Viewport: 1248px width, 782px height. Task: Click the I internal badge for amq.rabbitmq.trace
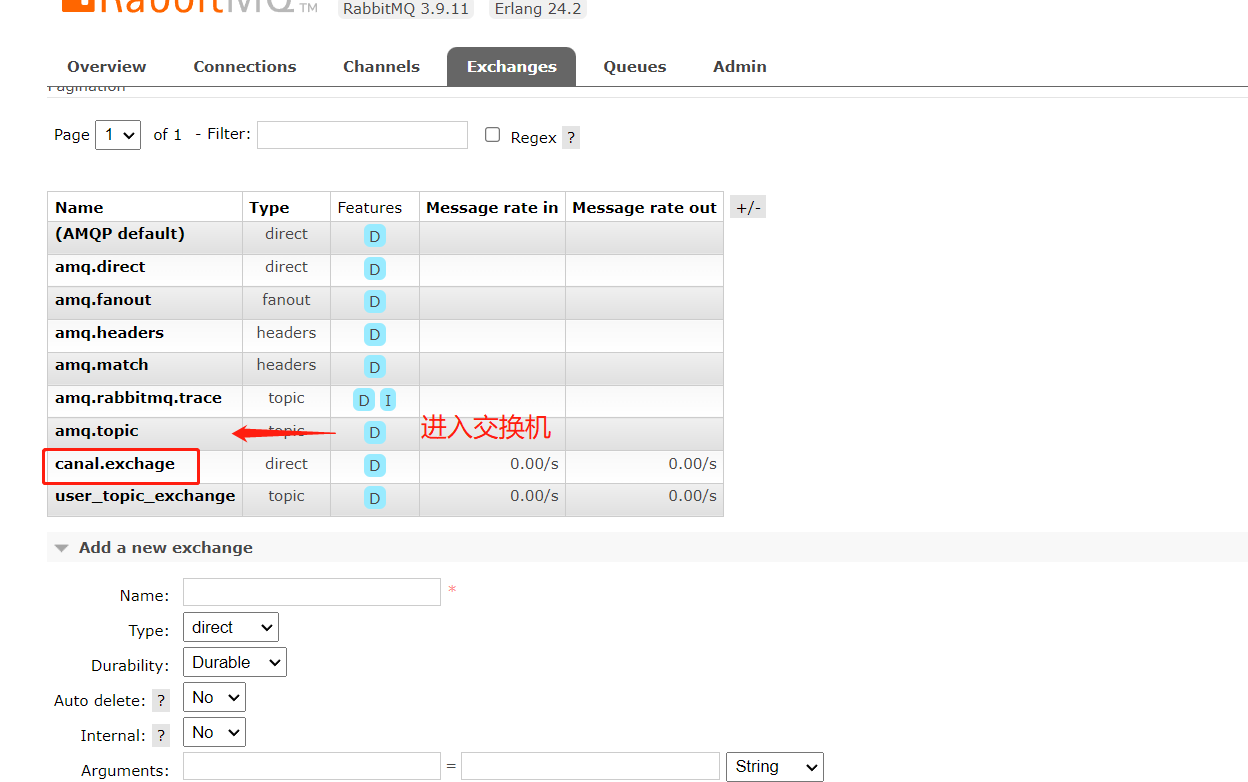coord(388,400)
